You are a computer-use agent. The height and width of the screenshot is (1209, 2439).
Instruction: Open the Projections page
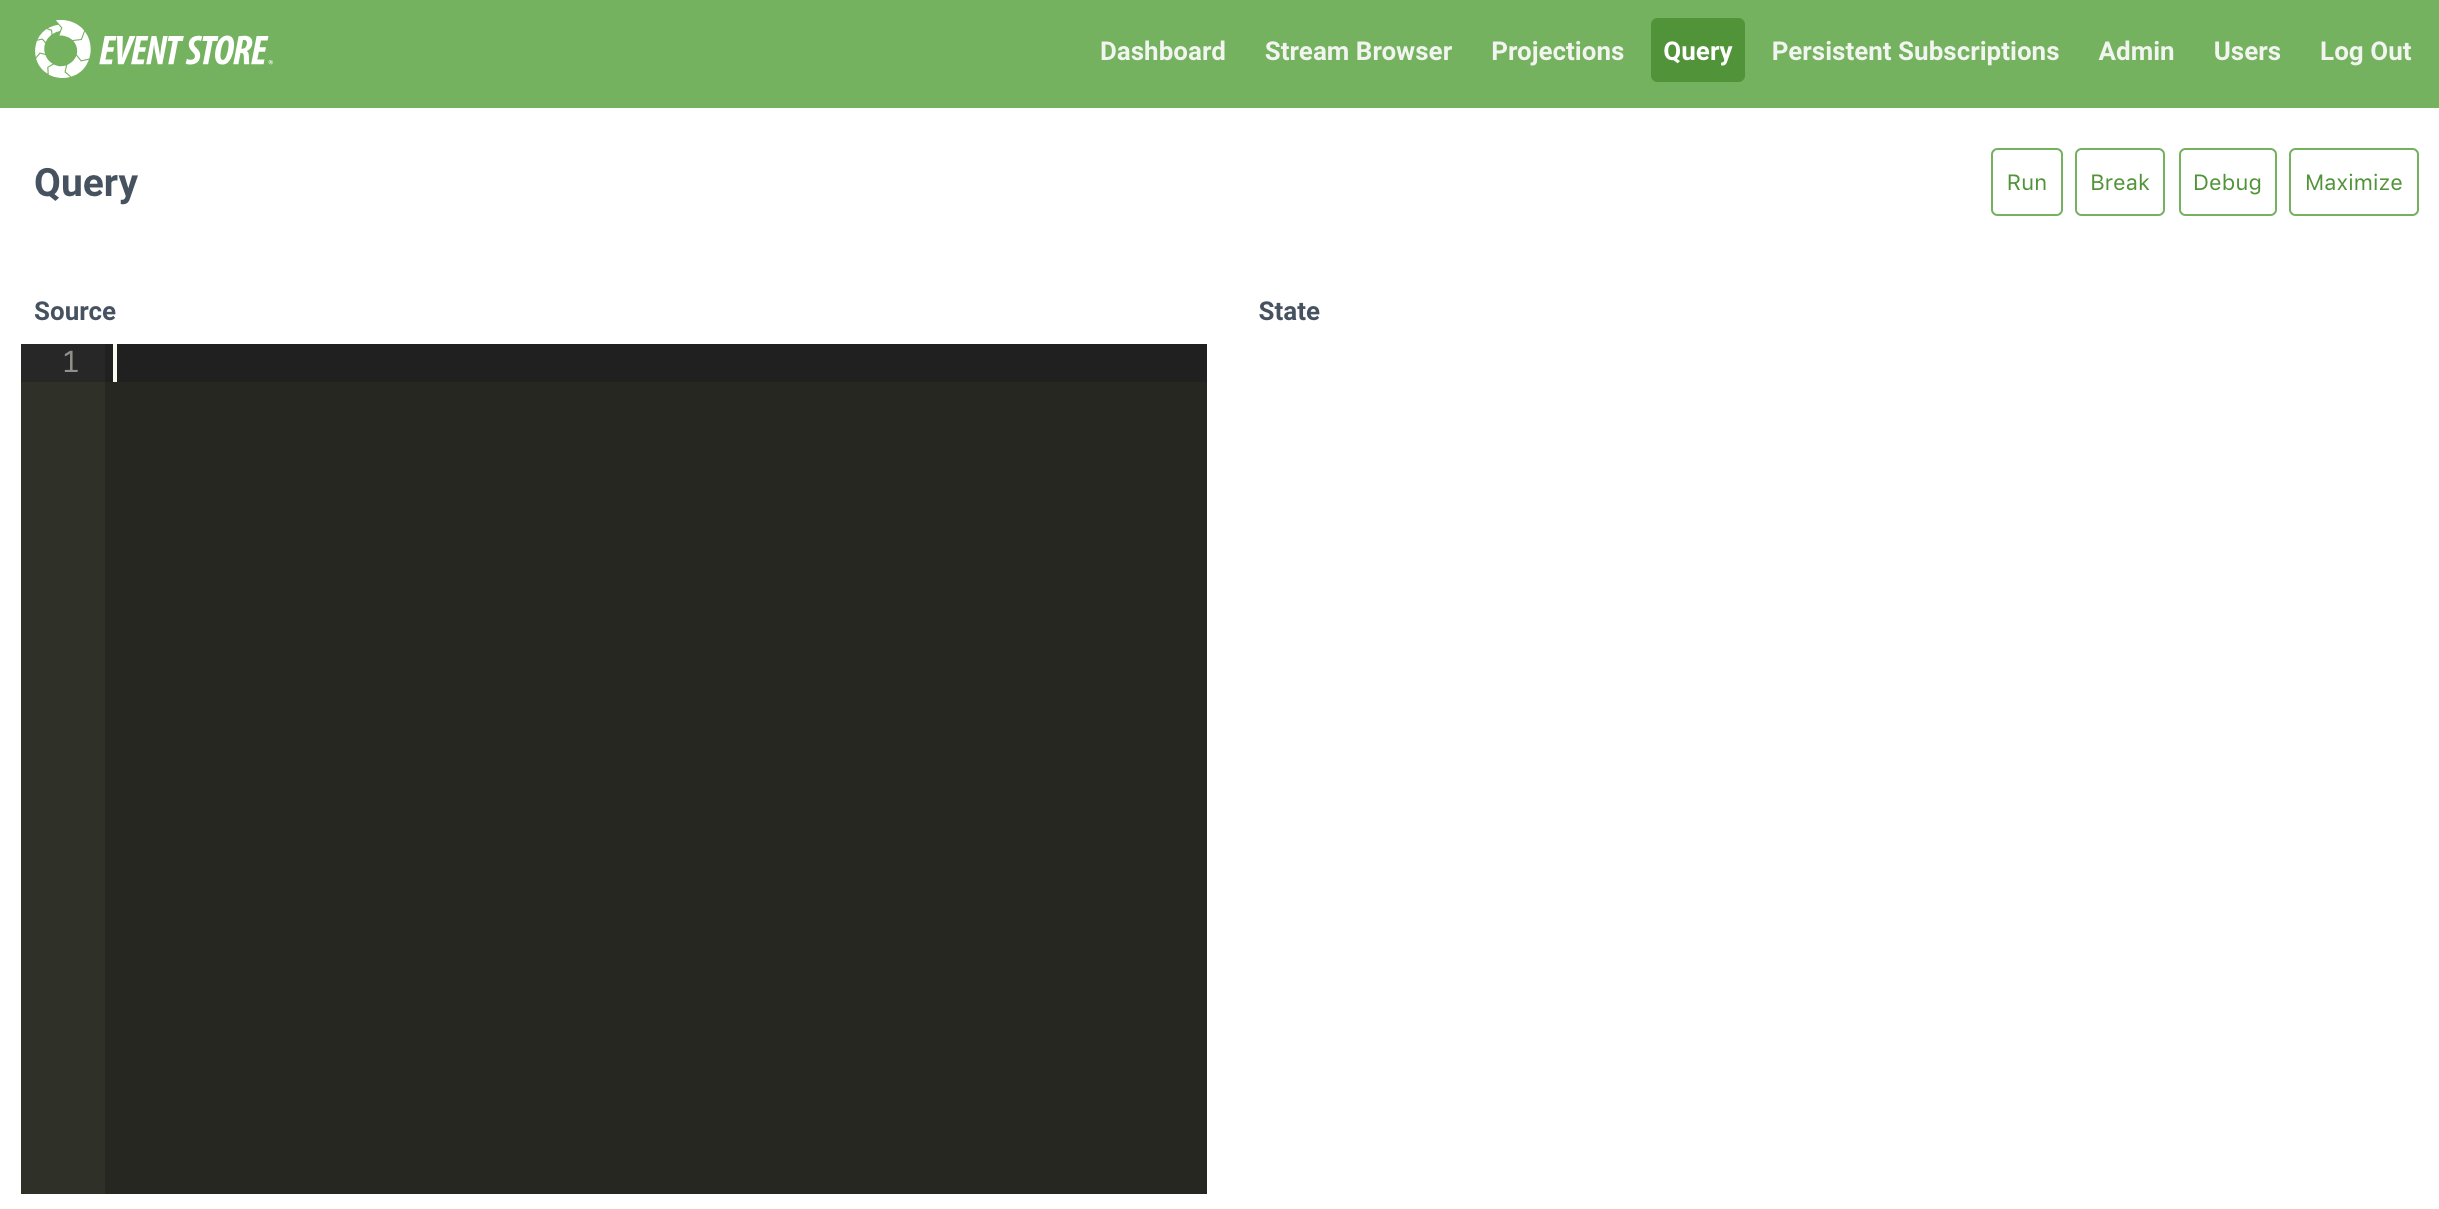[1558, 51]
